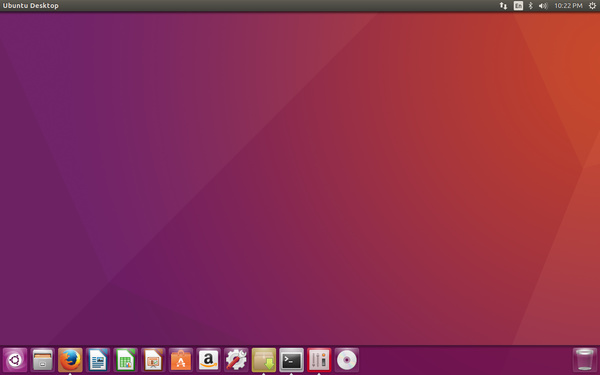Open the package installer box icon

[264, 360]
